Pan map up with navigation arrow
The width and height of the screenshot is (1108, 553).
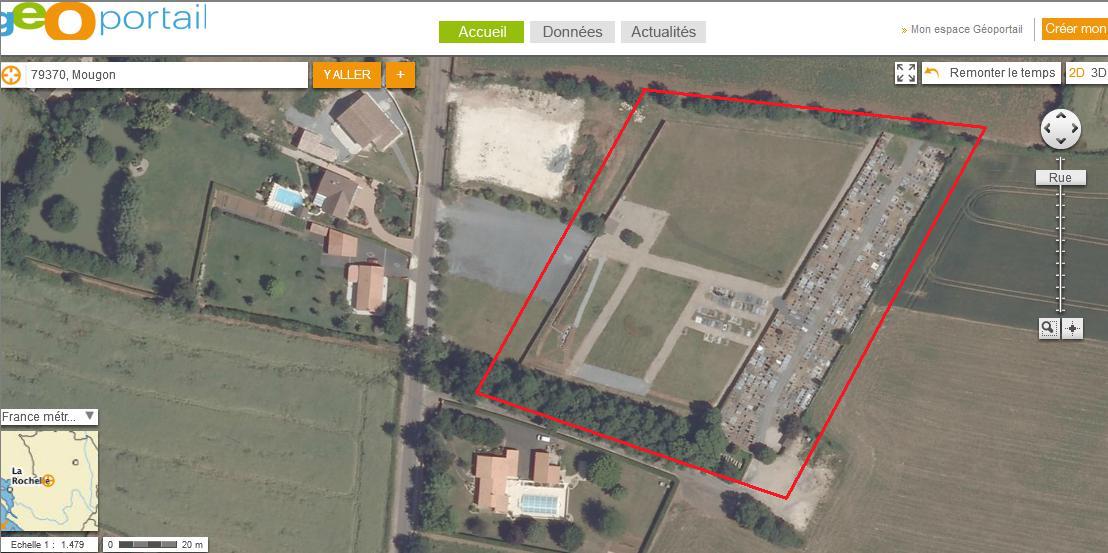[x=1061, y=117]
